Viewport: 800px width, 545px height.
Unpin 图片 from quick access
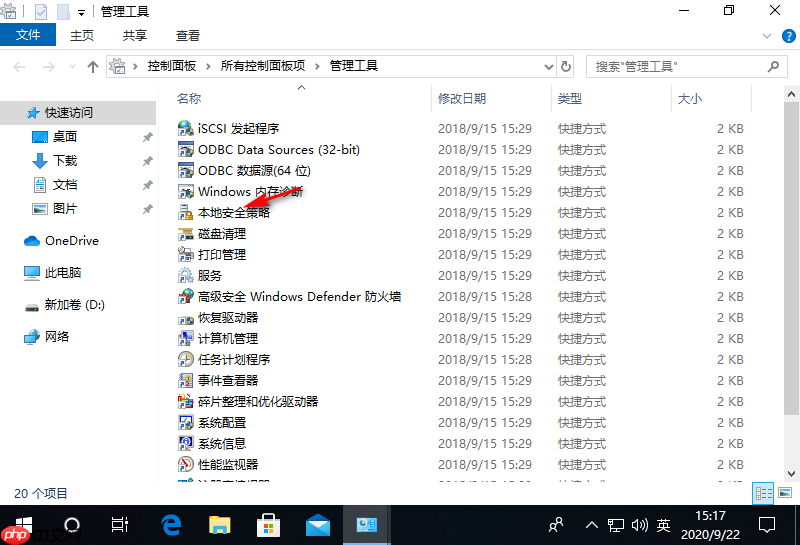[x=147, y=209]
